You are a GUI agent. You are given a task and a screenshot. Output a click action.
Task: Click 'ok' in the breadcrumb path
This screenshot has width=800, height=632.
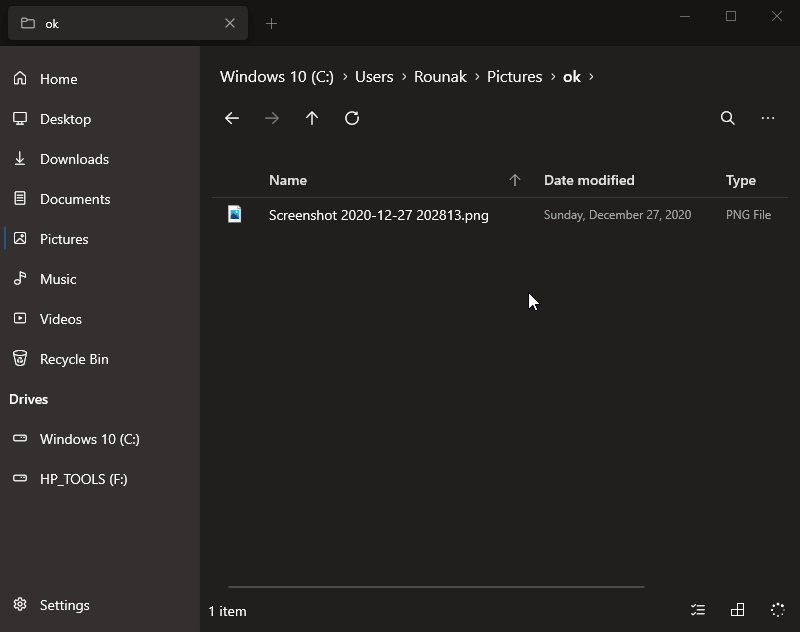(571, 77)
